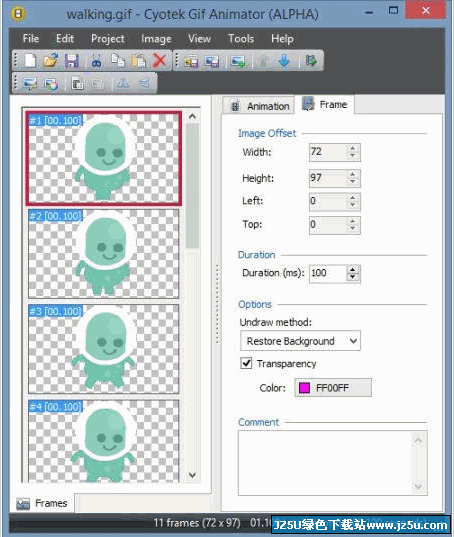The height and width of the screenshot is (537, 454).
Task: Paste frame from clipboard
Action: pyautogui.click(x=139, y=61)
